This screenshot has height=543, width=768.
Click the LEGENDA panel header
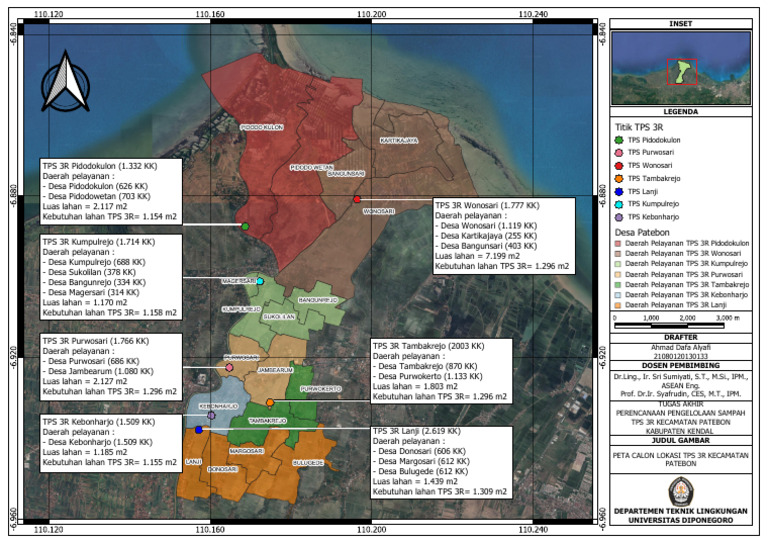[x=680, y=112]
